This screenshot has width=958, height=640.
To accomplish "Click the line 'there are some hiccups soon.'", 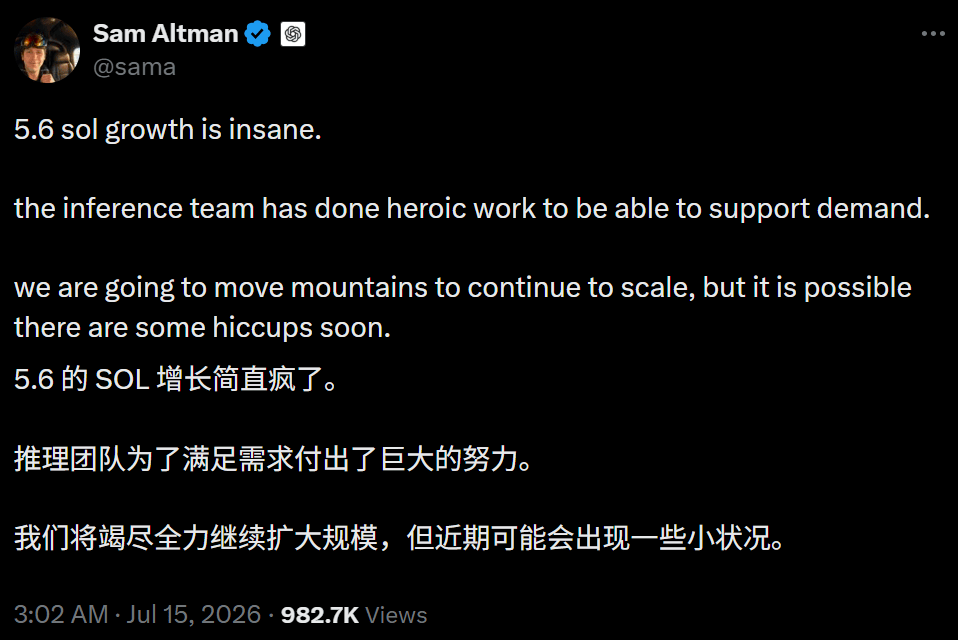I will click(202, 328).
